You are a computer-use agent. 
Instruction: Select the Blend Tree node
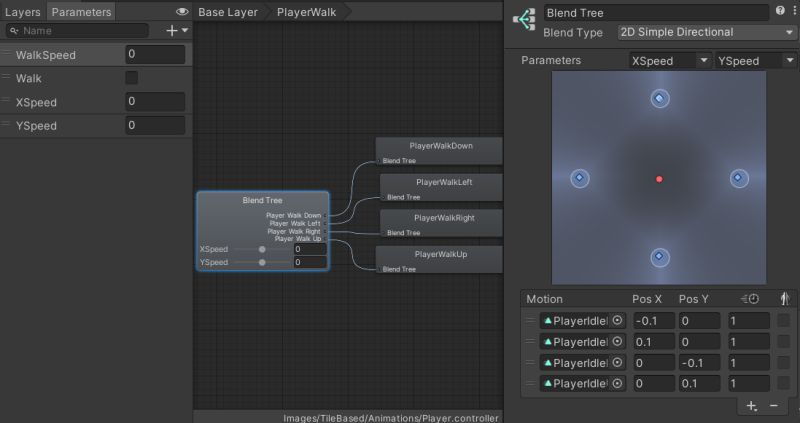(263, 231)
